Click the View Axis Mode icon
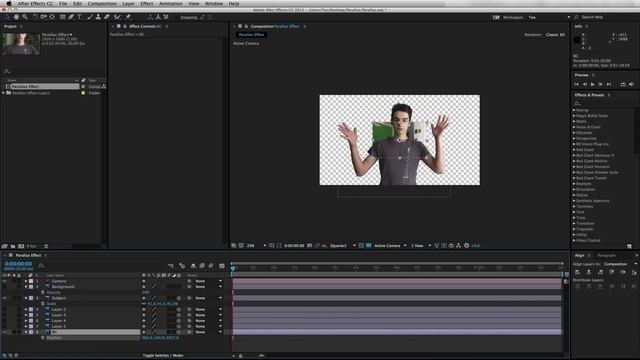This screenshot has height=360, width=640. [166, 17]
